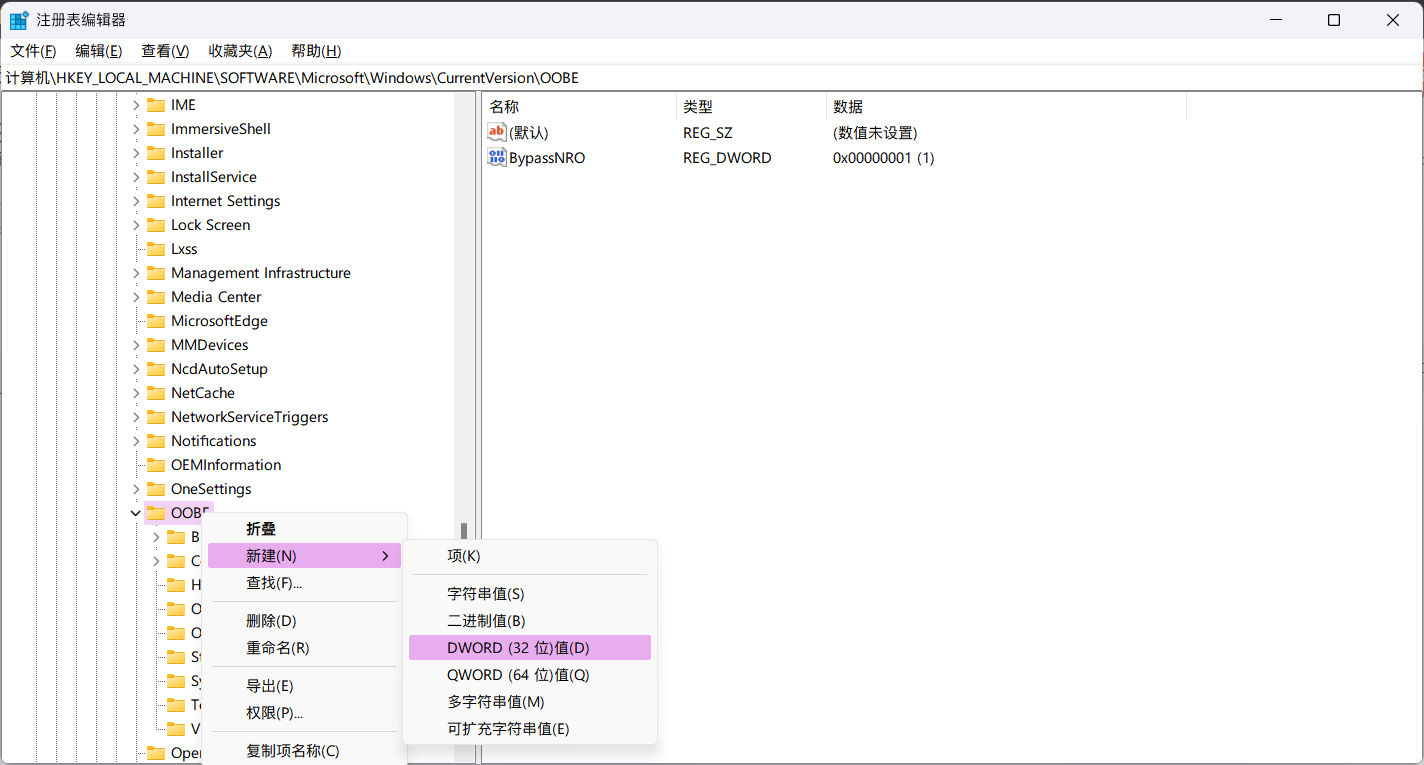
Task: Click the Registry Editor icon in the title bar
Action: [18, 19]
